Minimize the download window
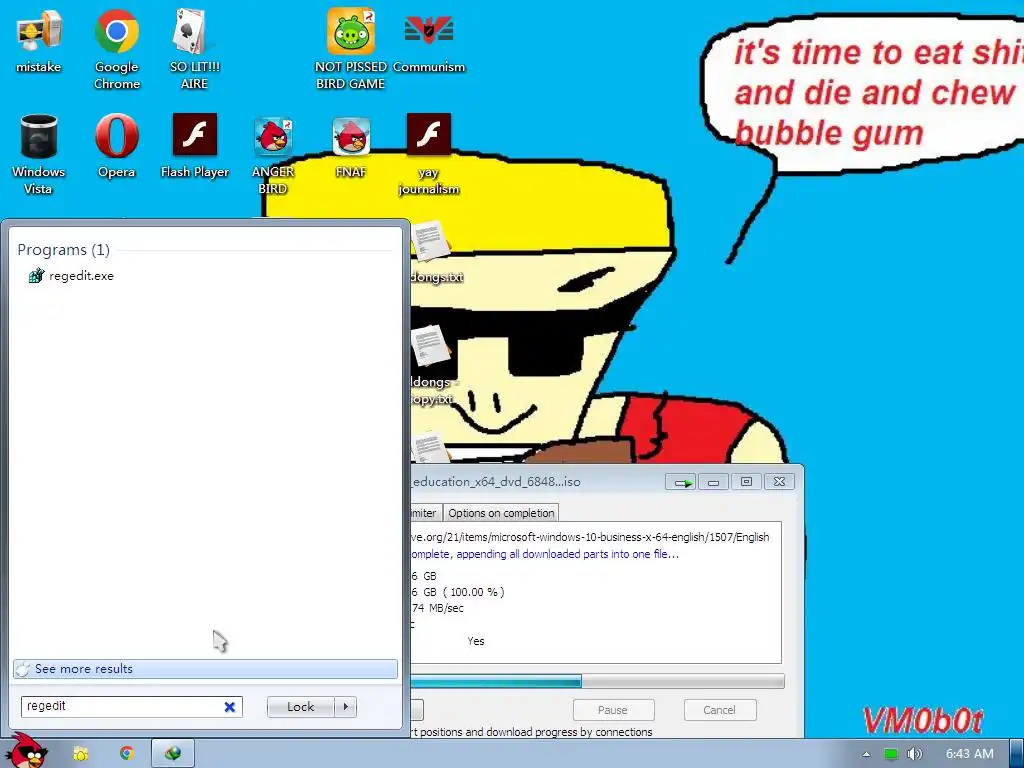The height and width of the screenshot is (768, 1024). pos(713,482)
